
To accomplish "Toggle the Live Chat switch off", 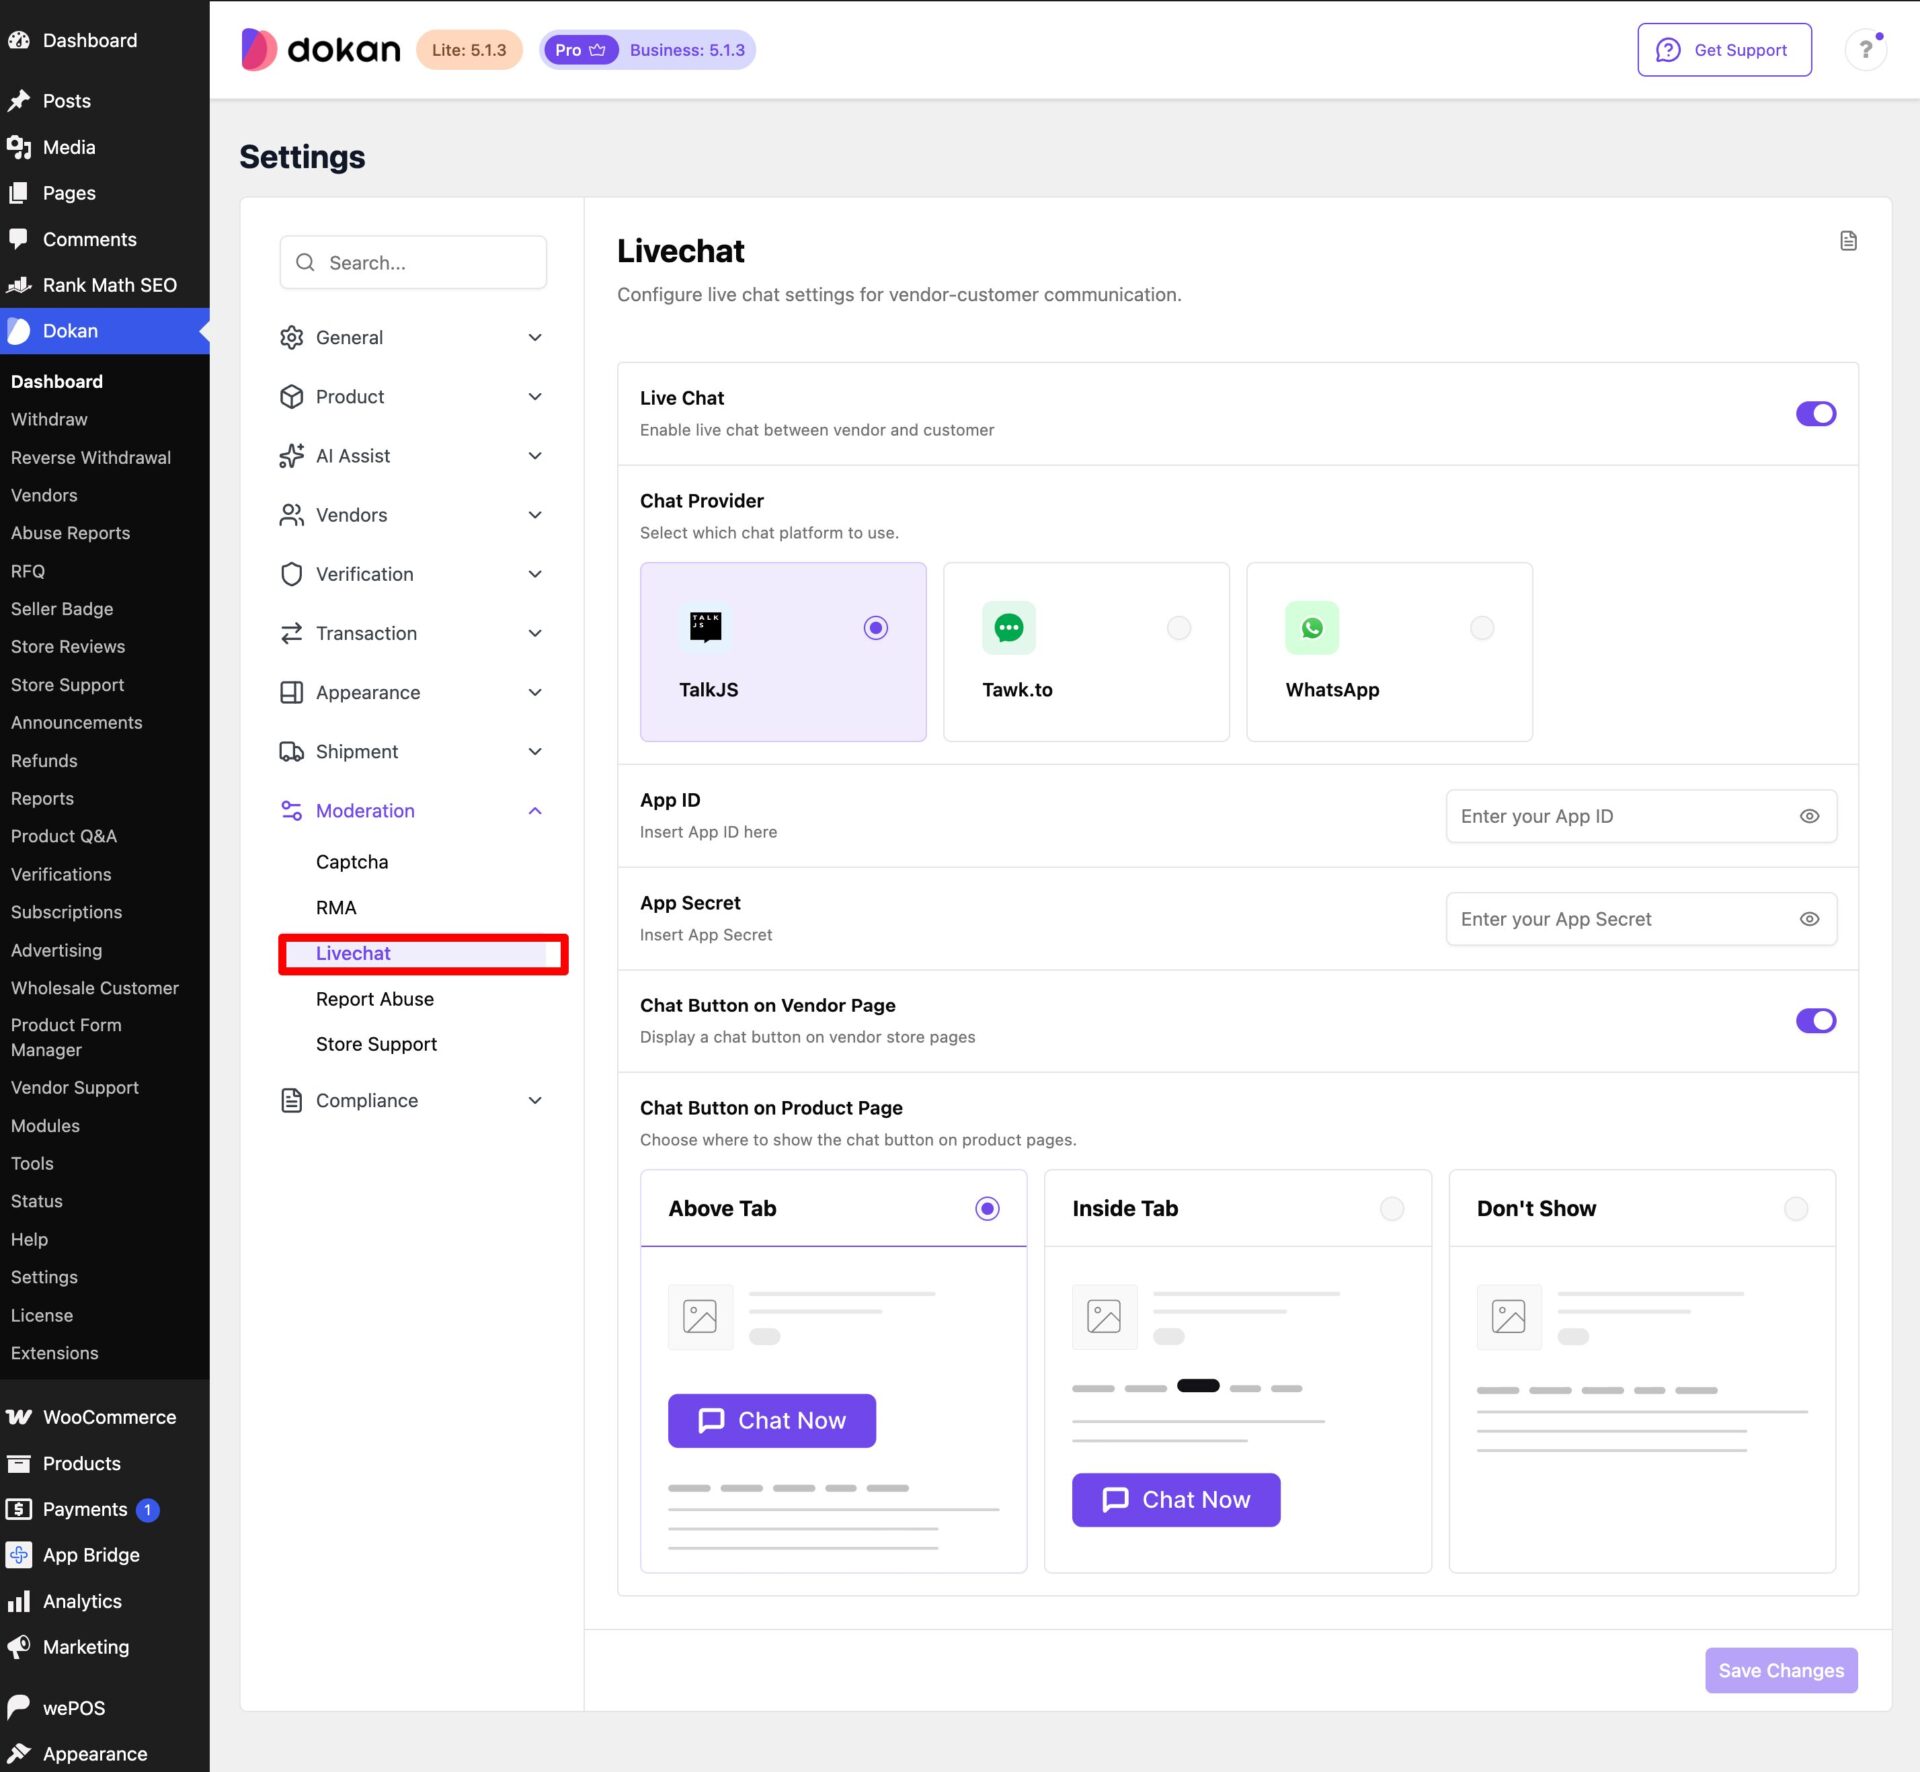I will [1816, 414].
